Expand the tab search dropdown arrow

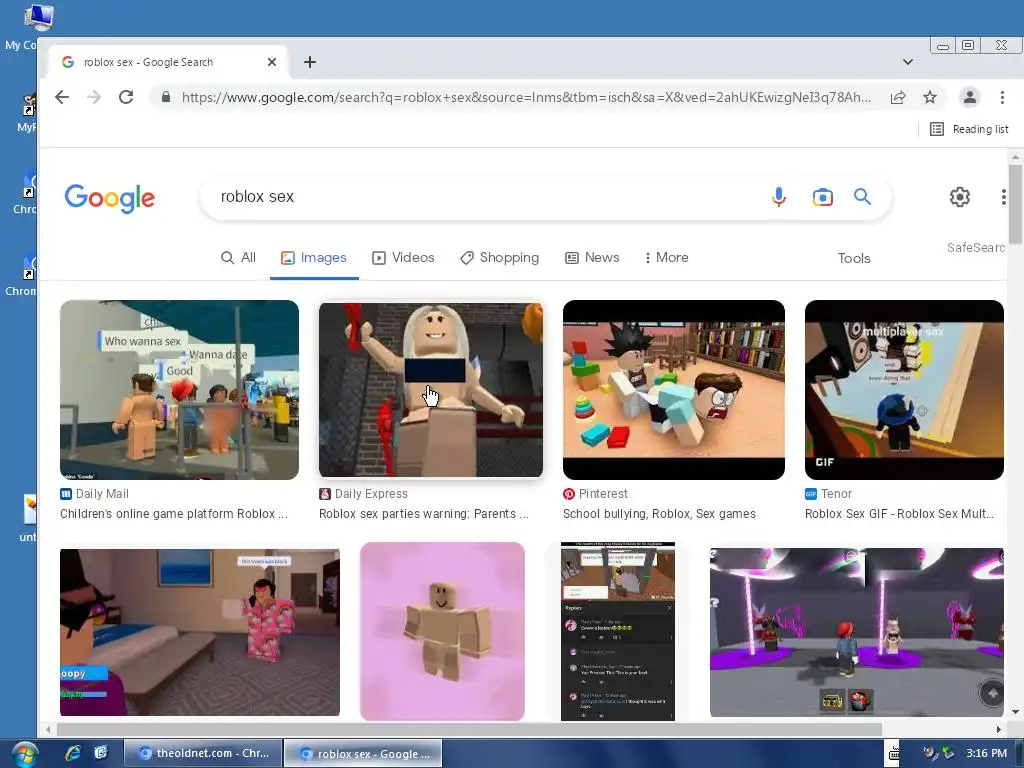908,62
